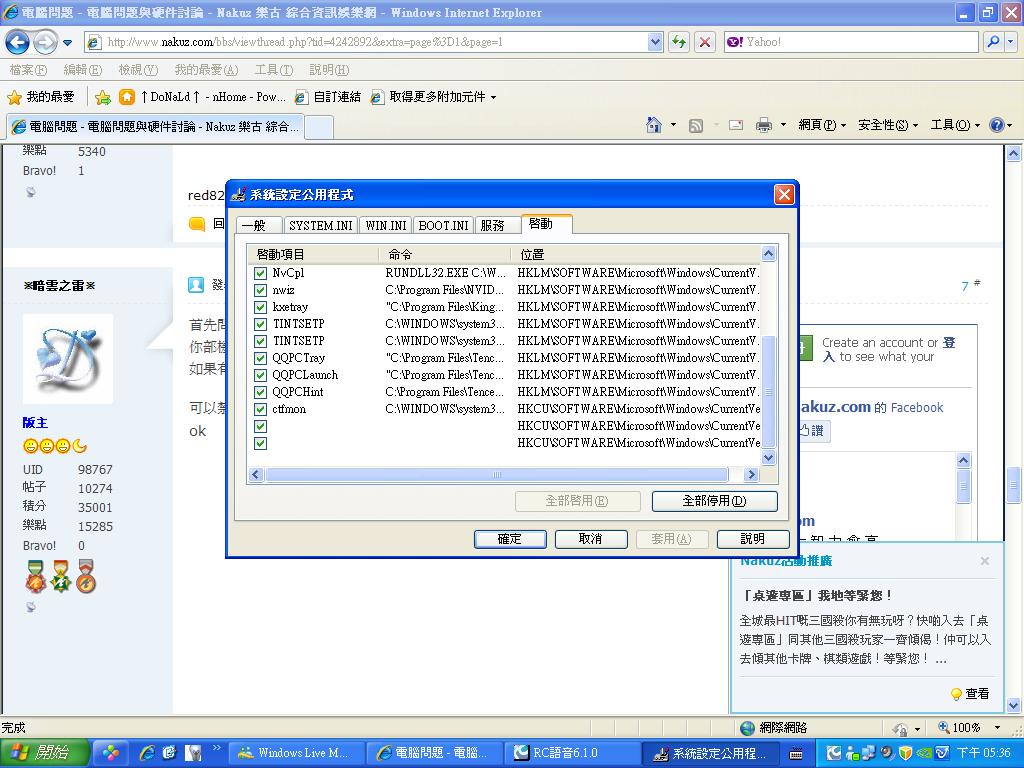Switch to the 一般 tab
This screenshot has height=768, width=1024.
(x=259, y=225)
